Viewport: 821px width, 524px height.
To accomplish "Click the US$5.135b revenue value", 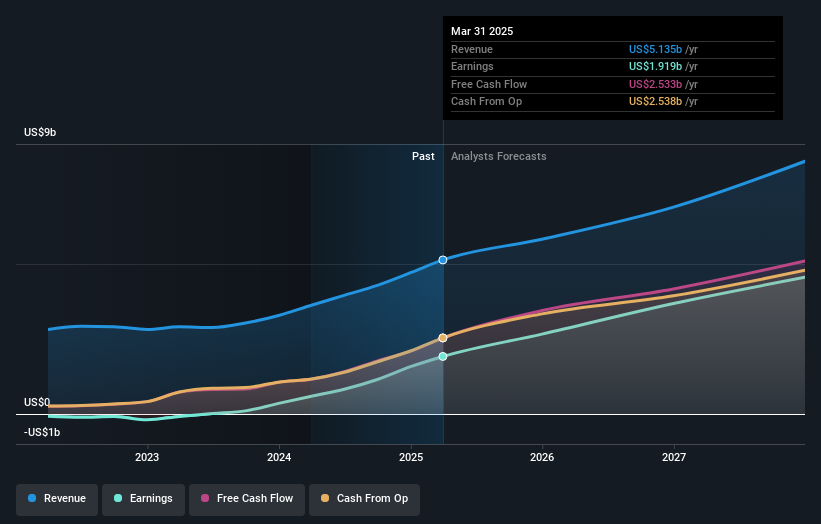I will 656,49.
